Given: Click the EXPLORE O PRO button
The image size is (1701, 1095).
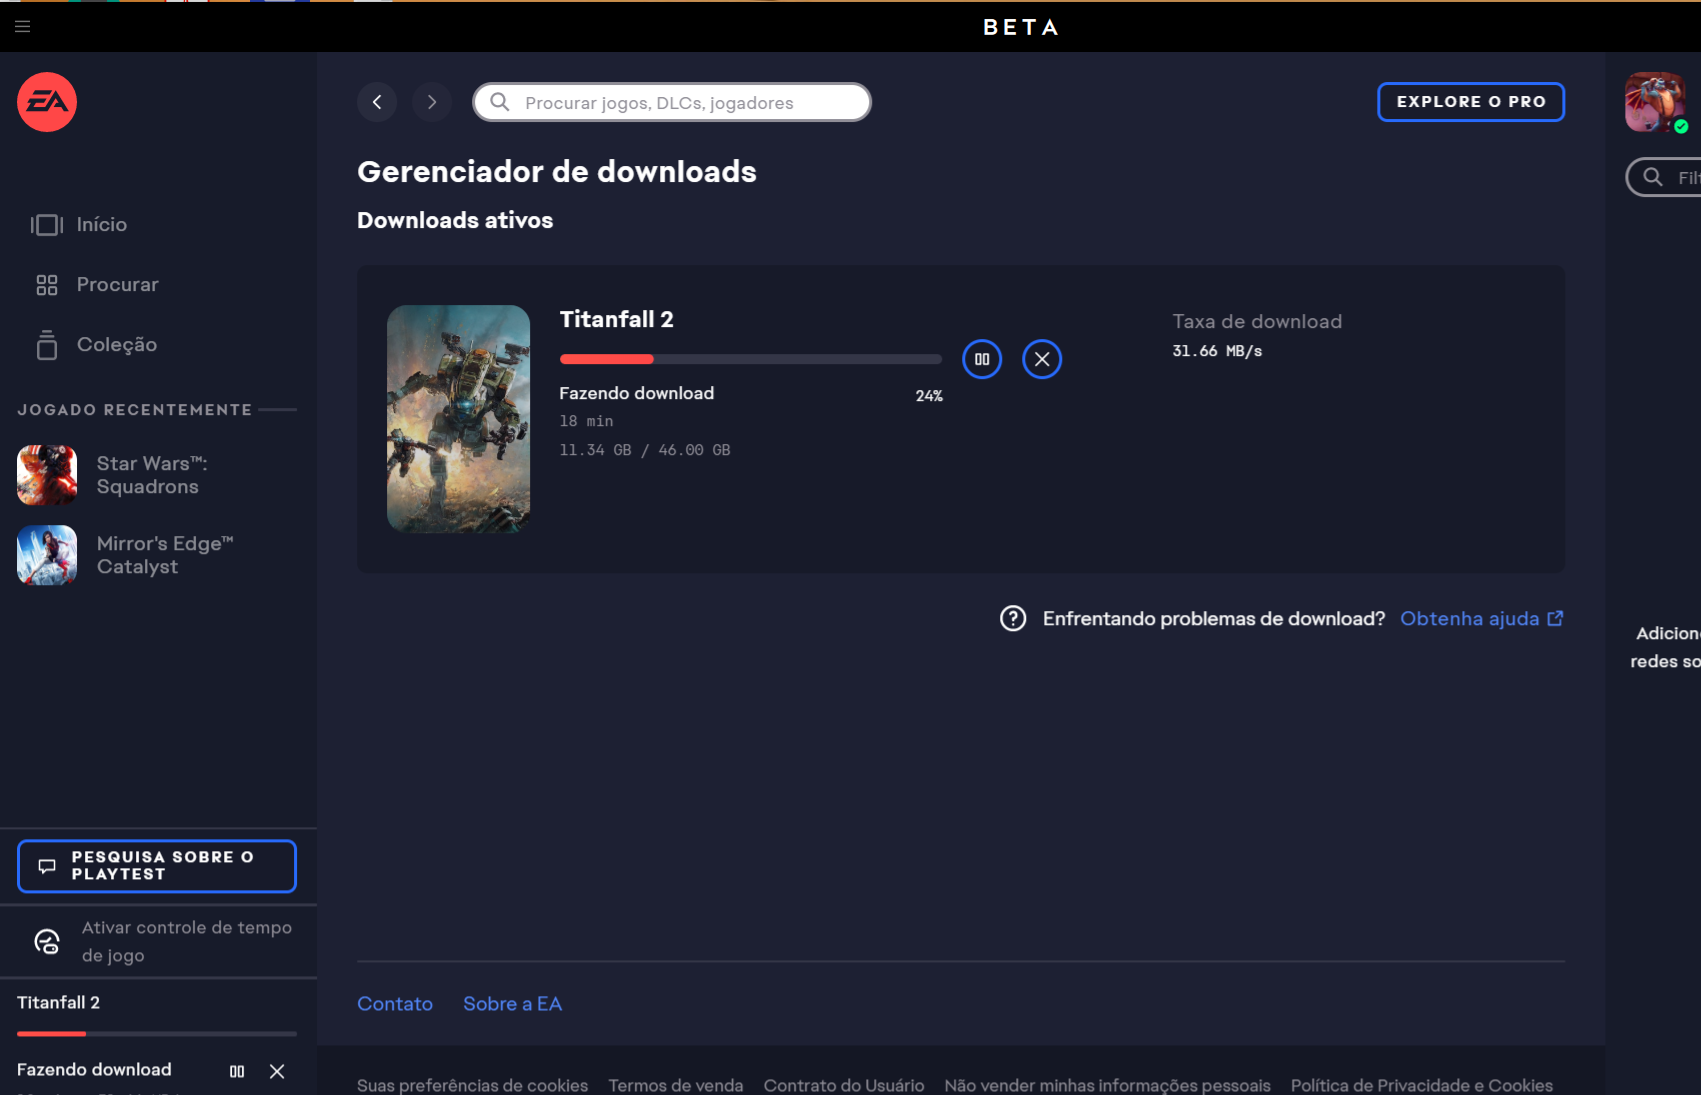Looking at the screenshot, I should [x=1471, y=102].
